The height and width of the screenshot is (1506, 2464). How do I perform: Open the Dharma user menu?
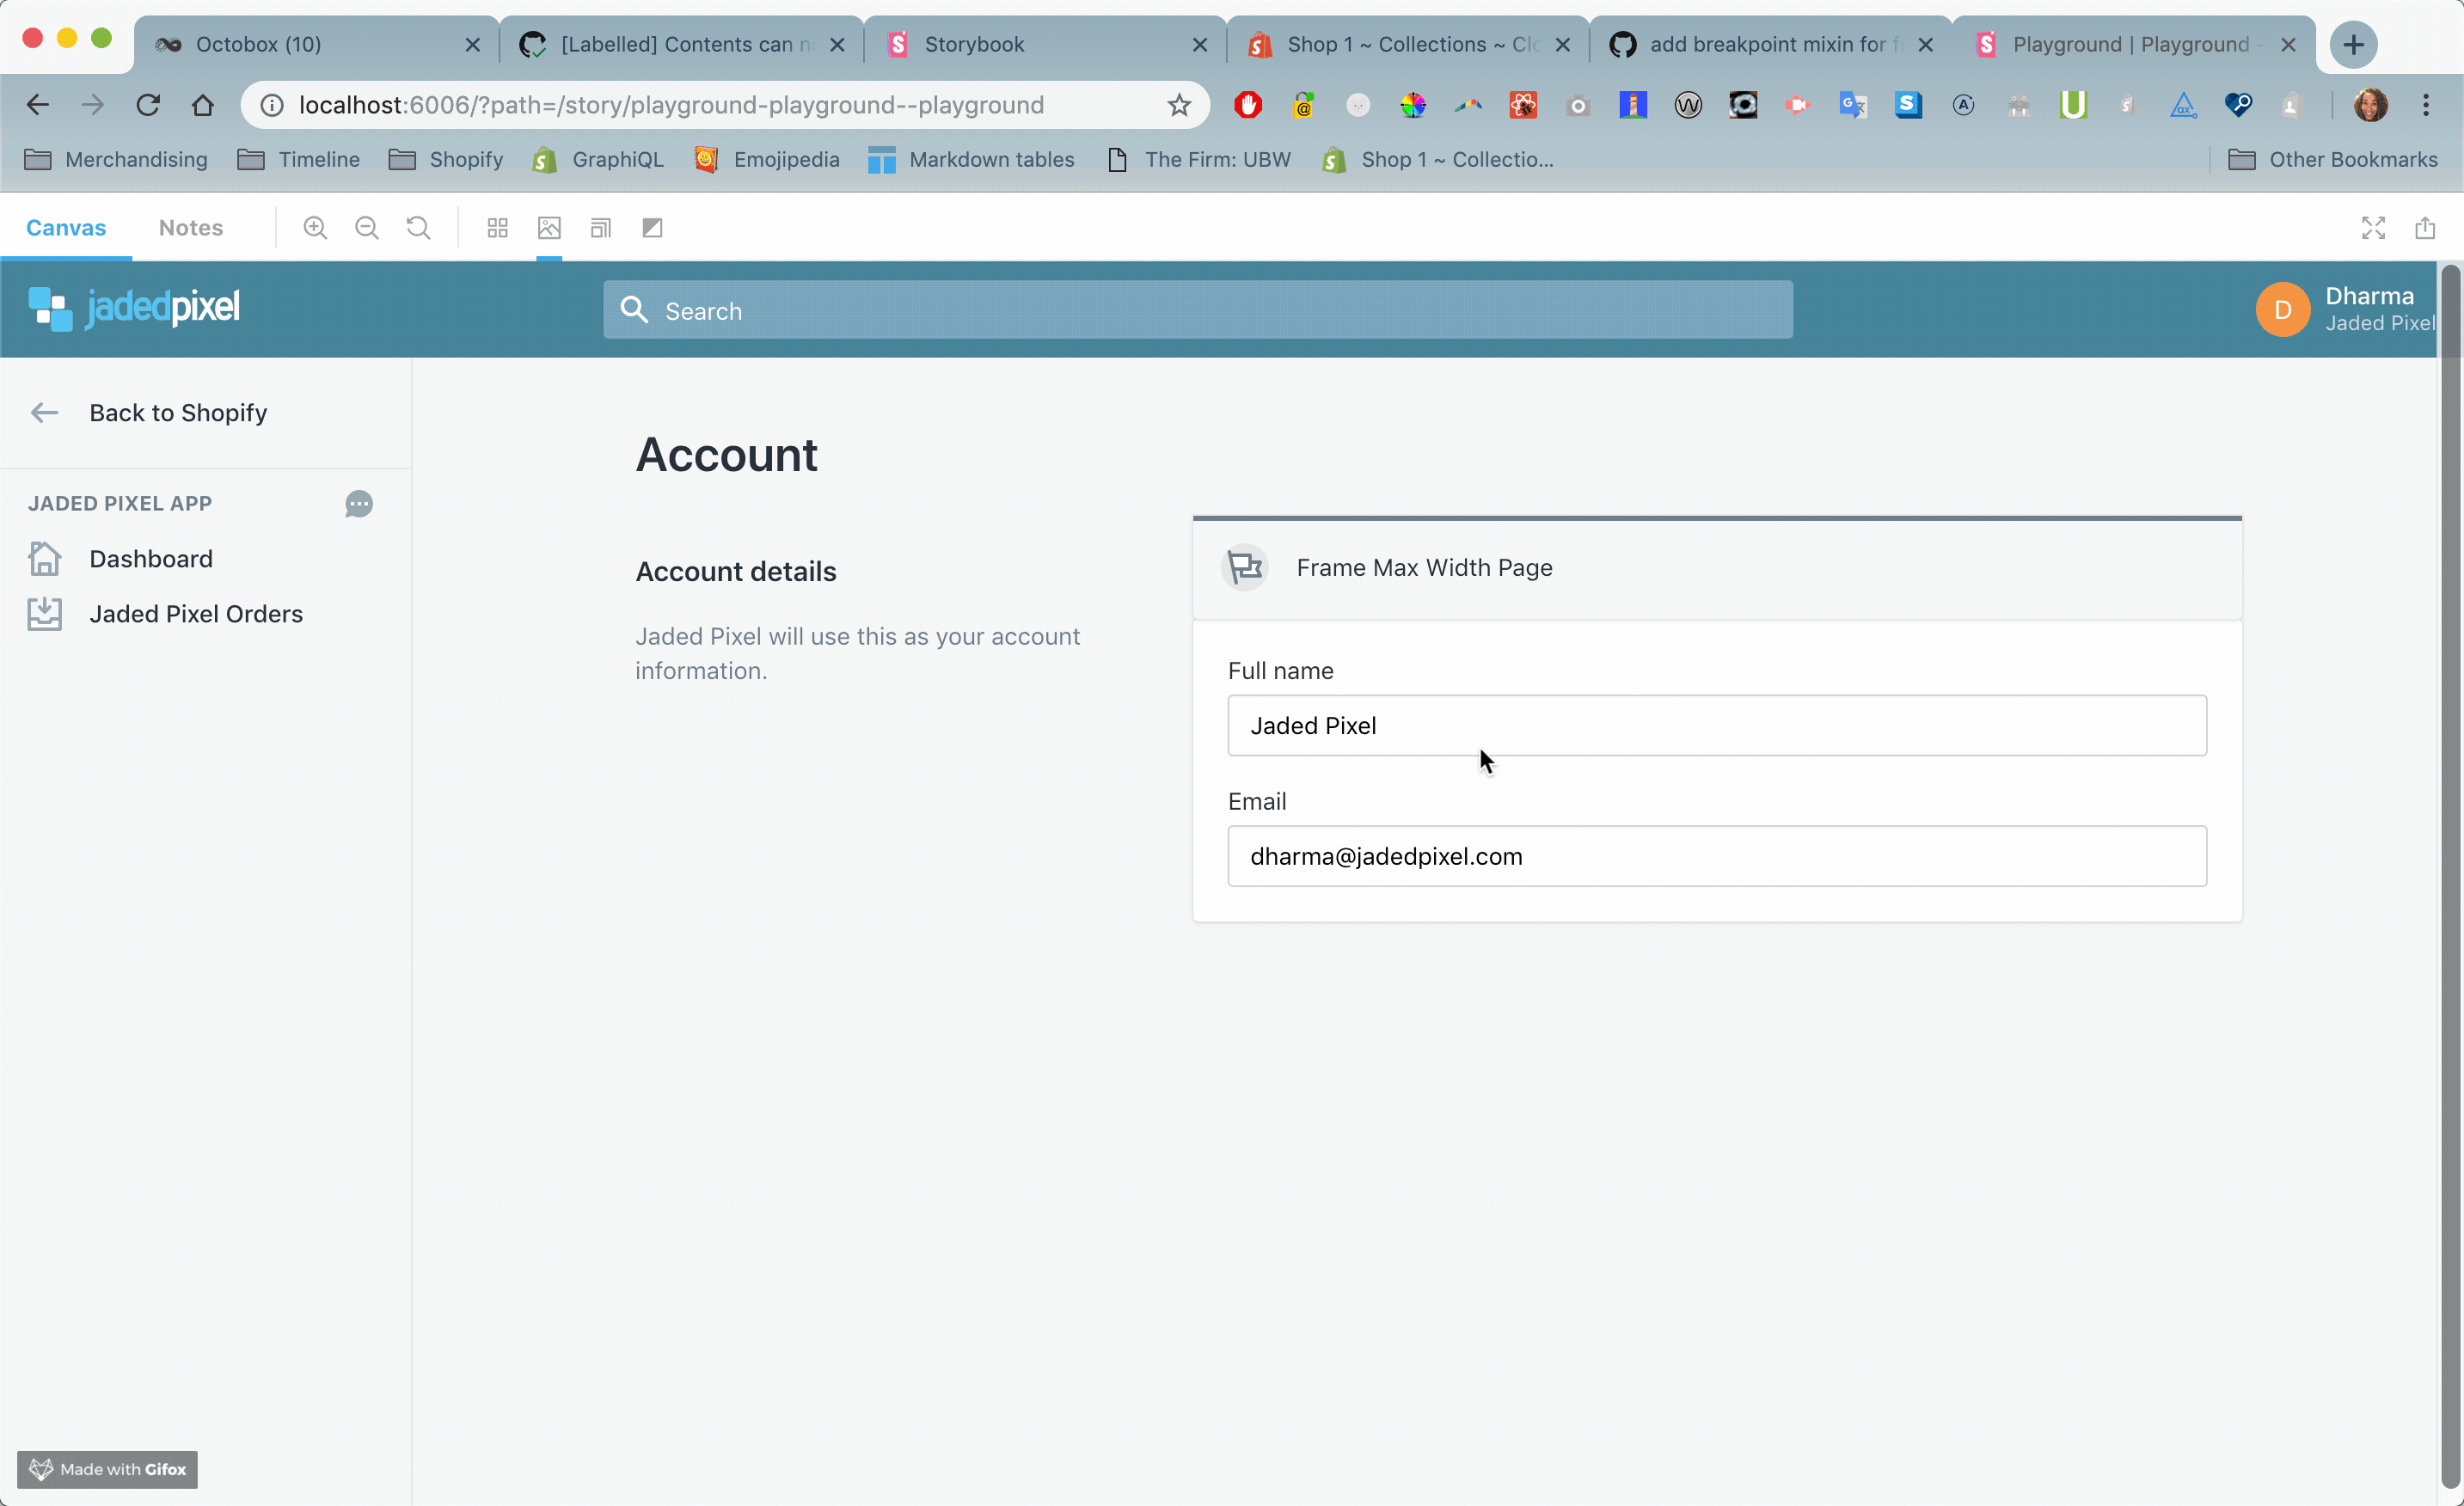pos(2344,309)
